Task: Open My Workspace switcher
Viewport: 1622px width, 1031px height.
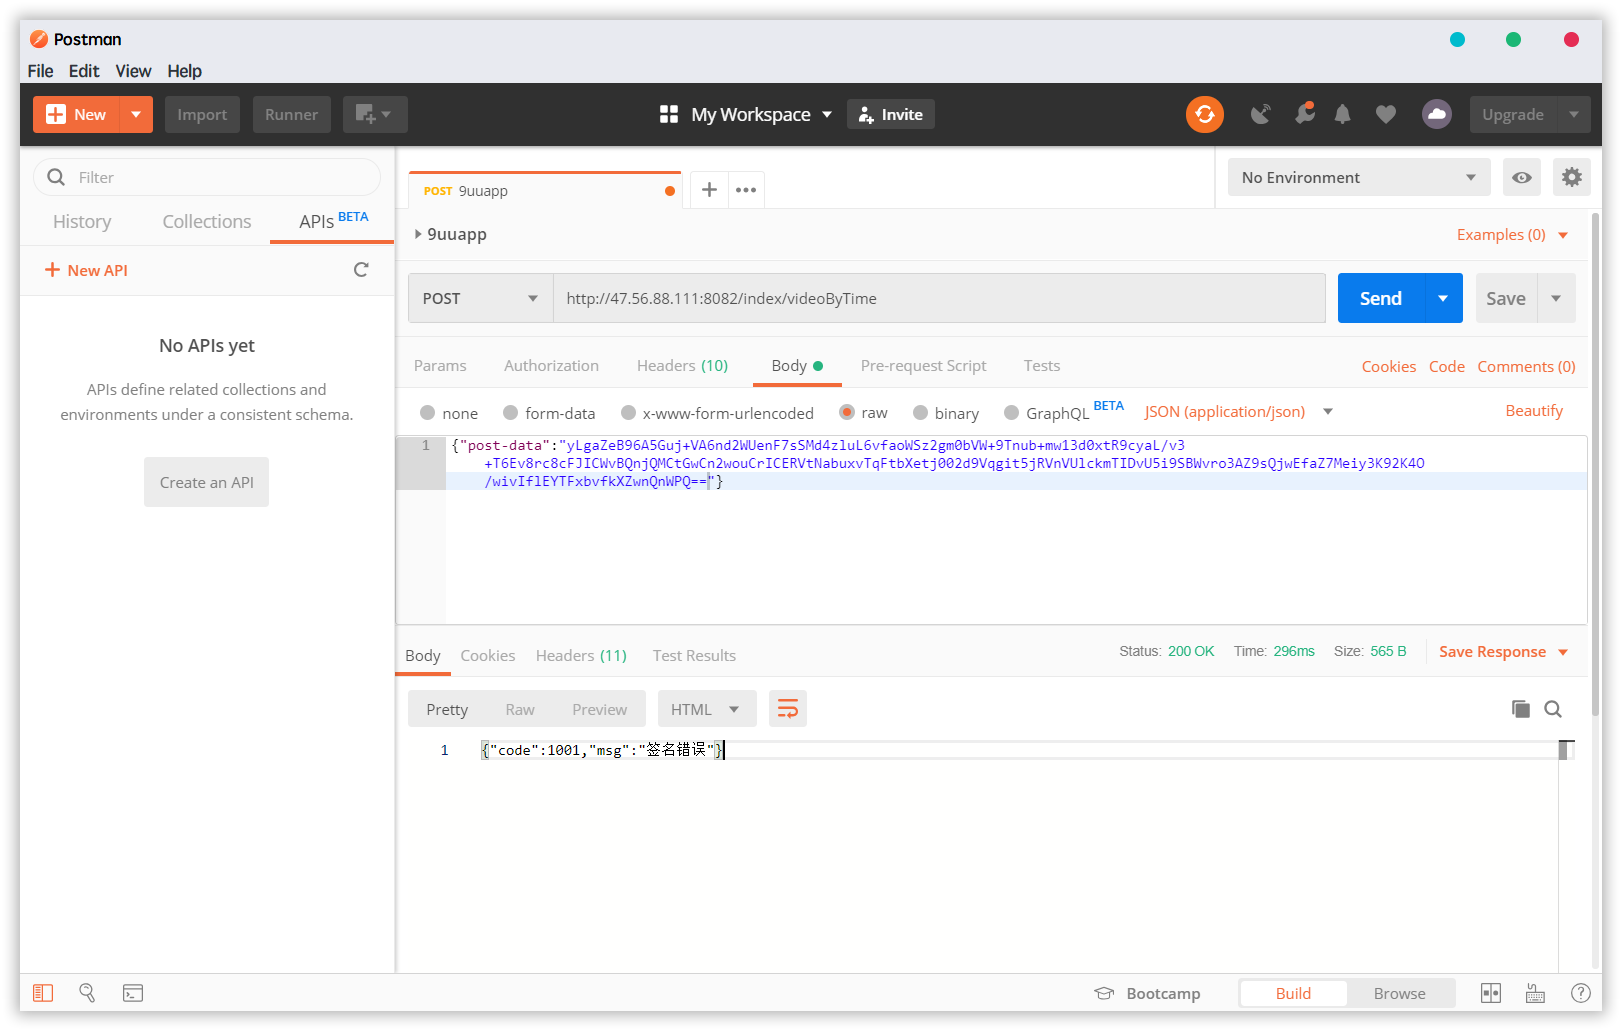Action: 761,114
